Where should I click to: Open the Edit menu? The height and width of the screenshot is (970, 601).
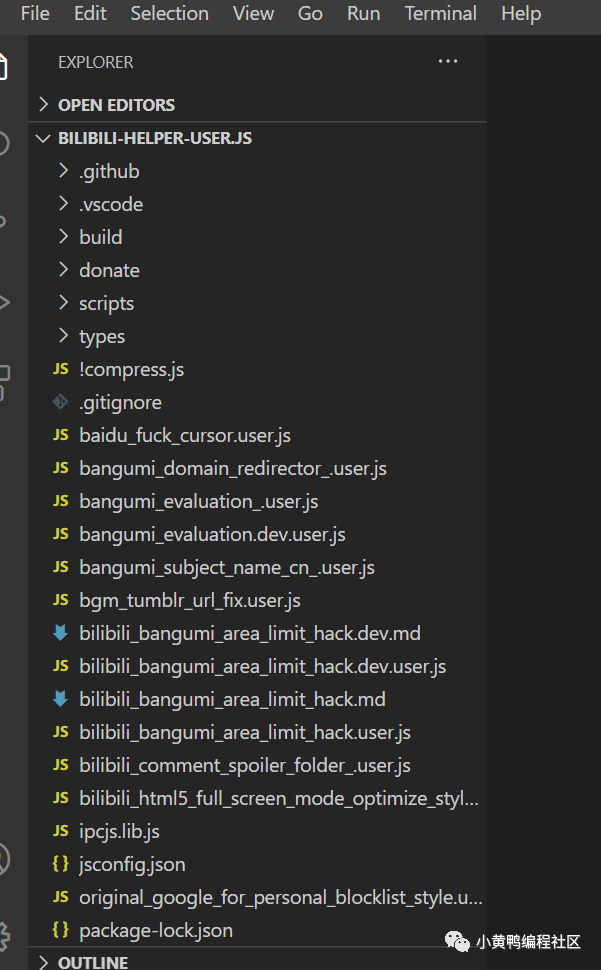click(x=90, y=13)
